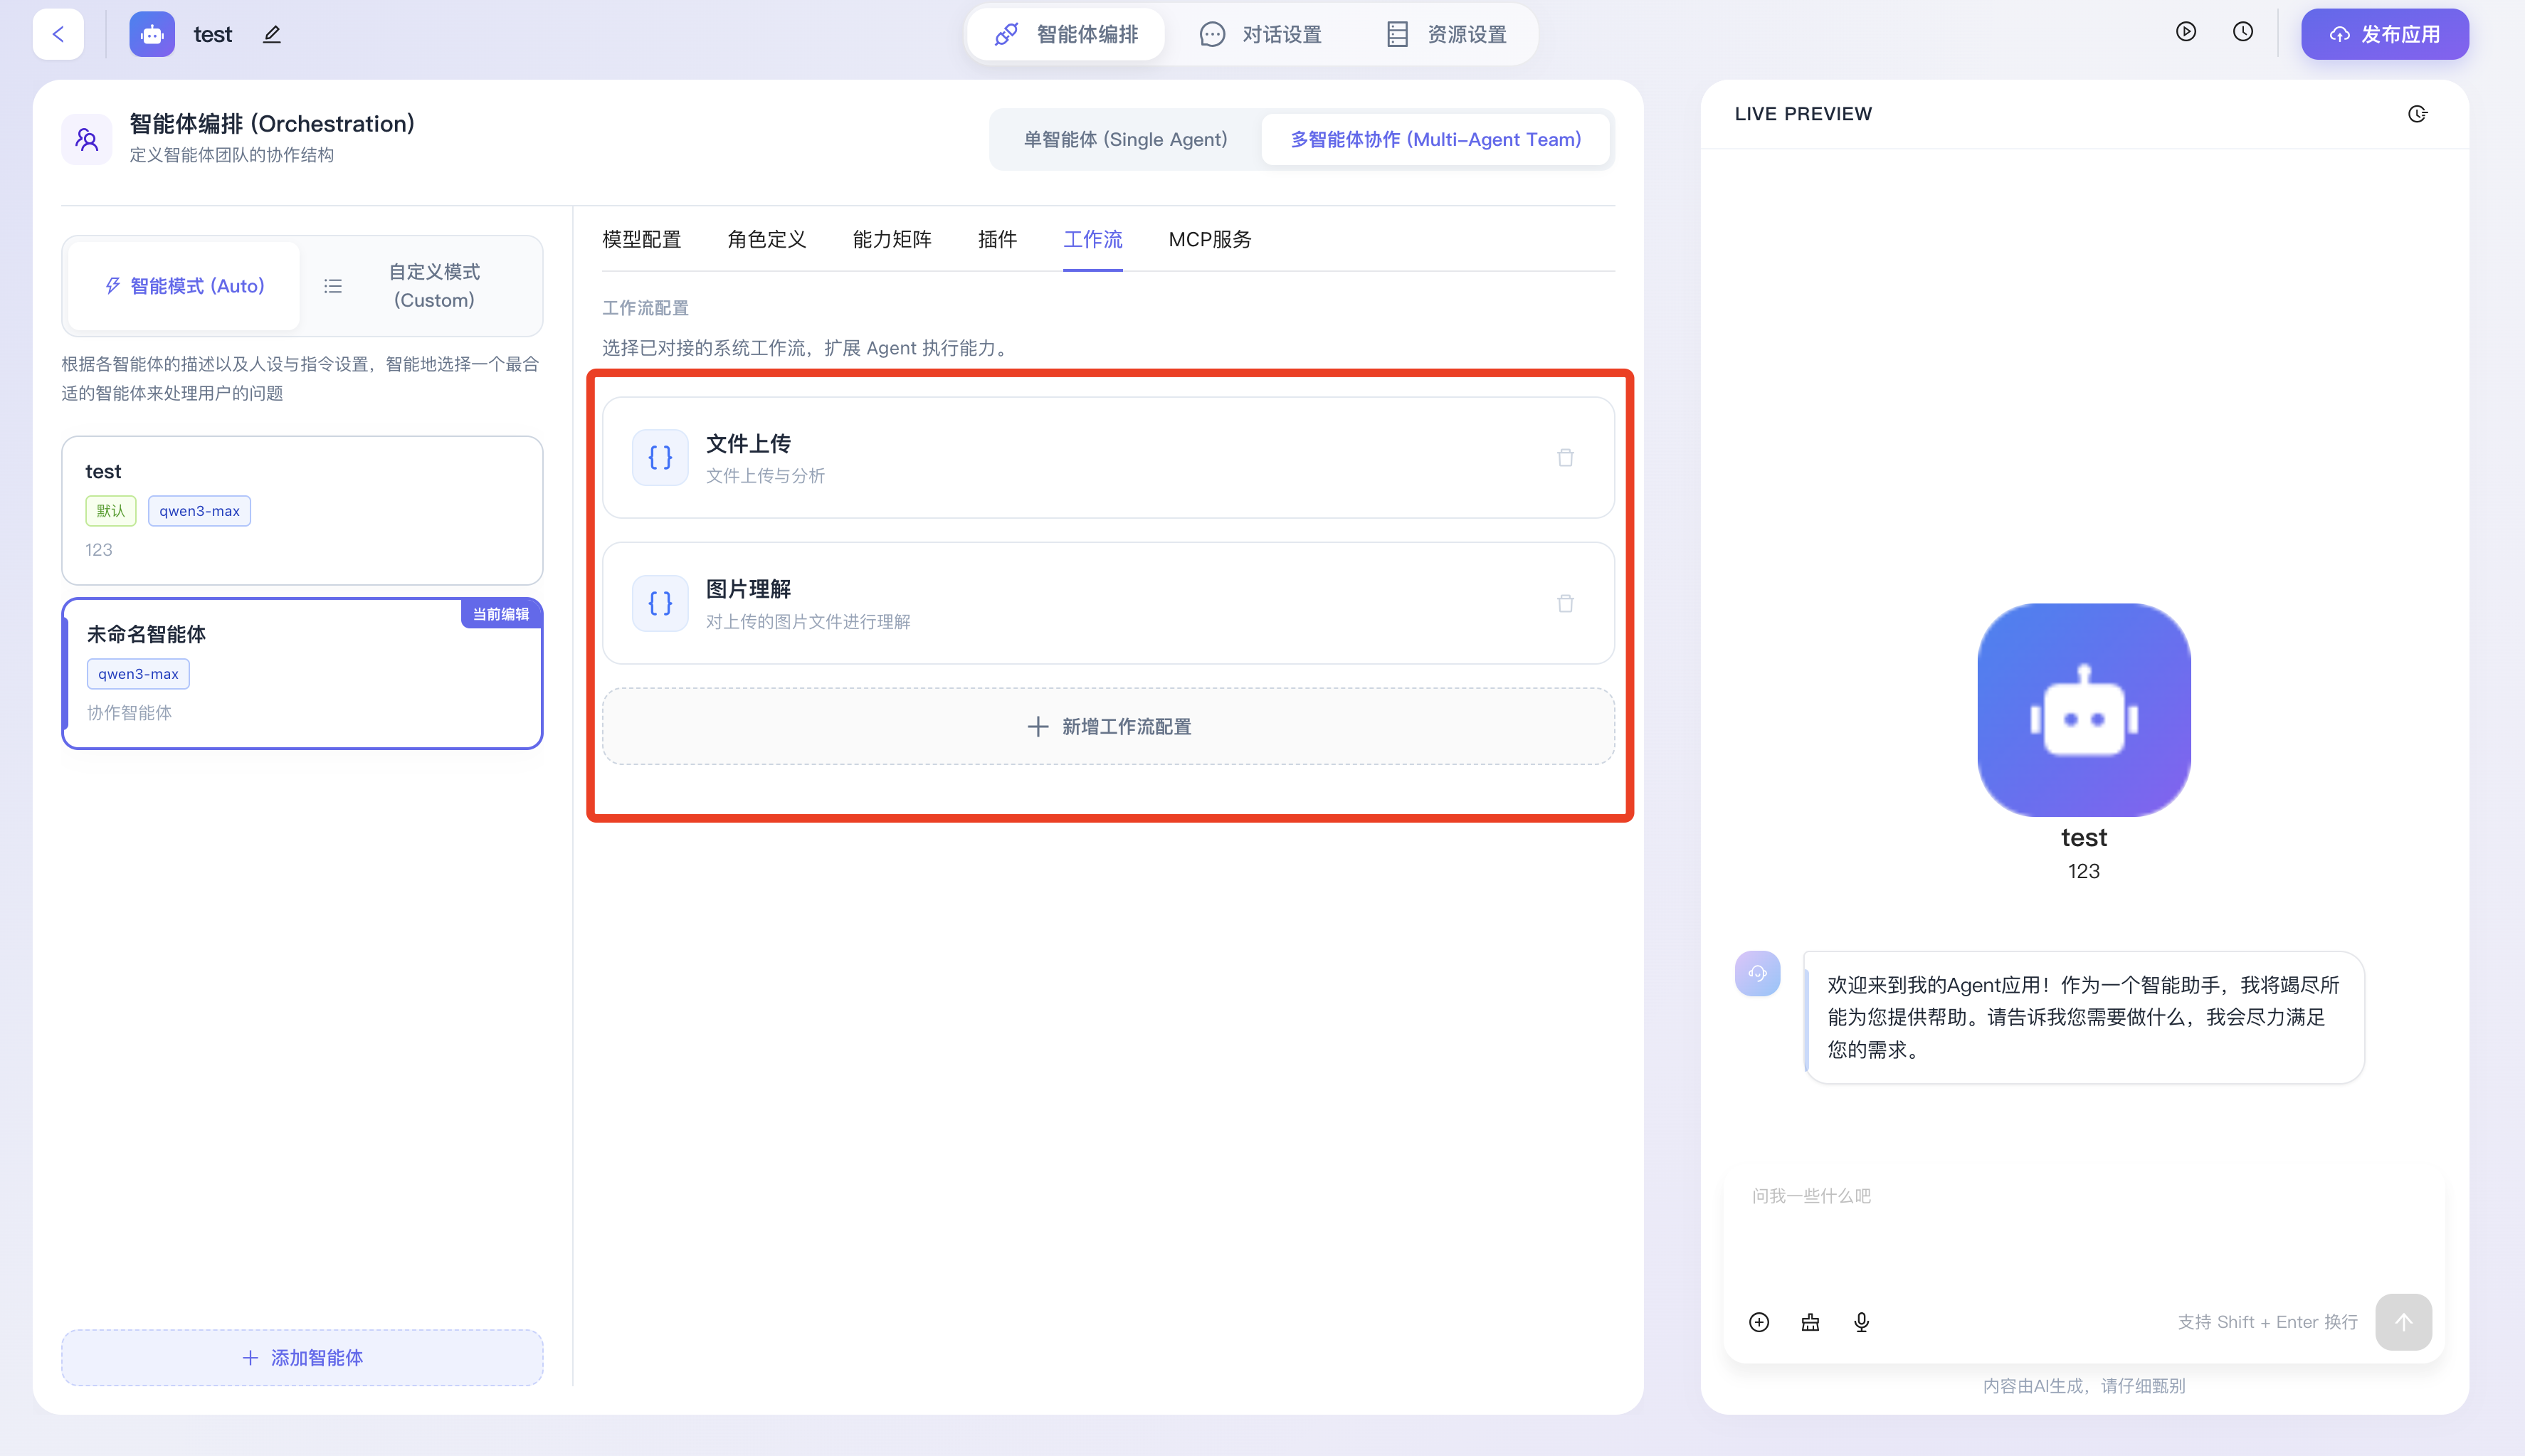Open the history clock icon in top bar

[2243, 32]
